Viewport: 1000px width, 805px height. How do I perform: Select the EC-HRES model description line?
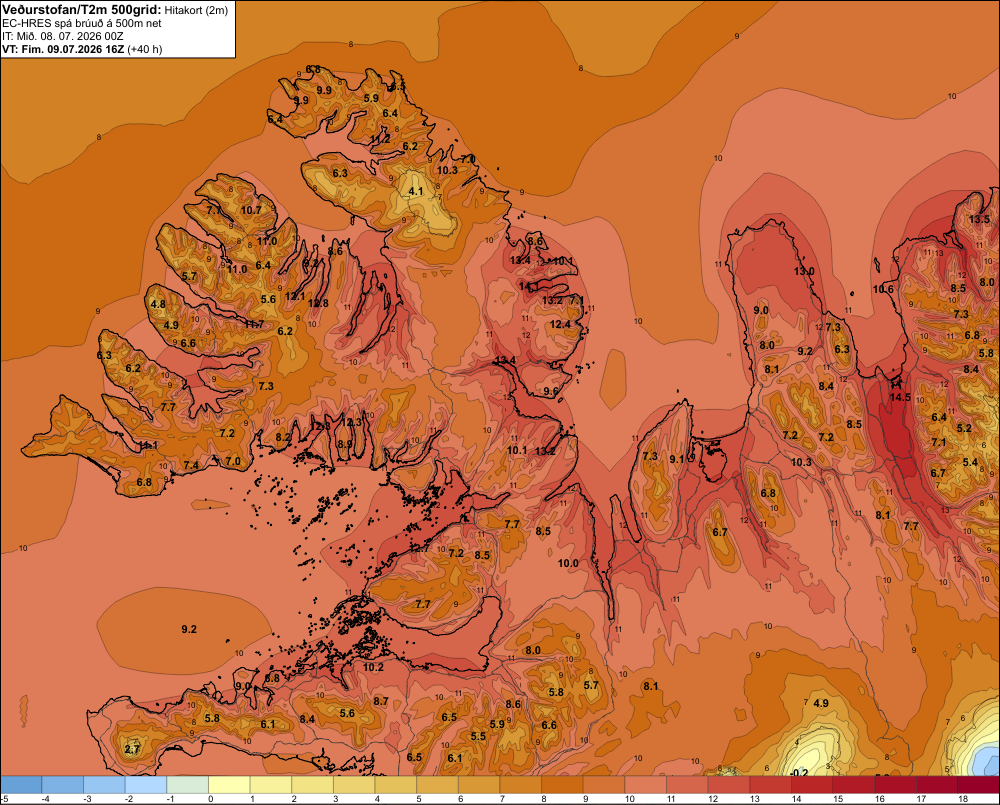tap(82, 24)
